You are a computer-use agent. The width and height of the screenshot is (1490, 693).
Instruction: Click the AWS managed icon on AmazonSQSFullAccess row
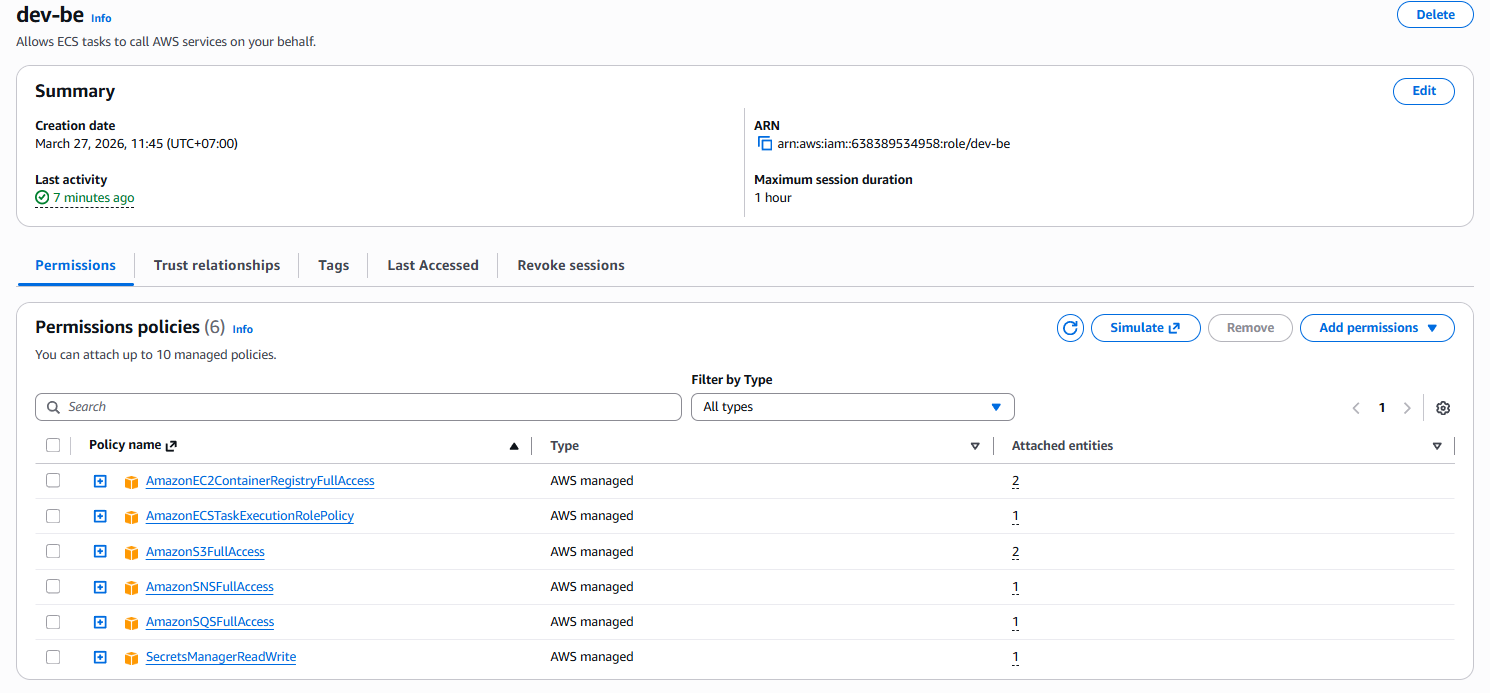pos(131,622)
